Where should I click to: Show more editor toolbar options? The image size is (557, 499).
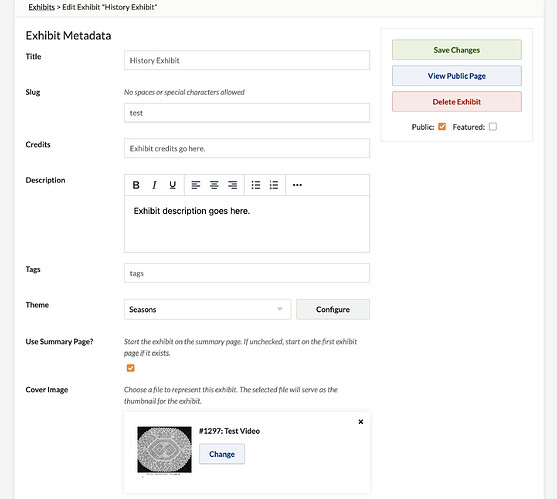[x=297, y=185]
